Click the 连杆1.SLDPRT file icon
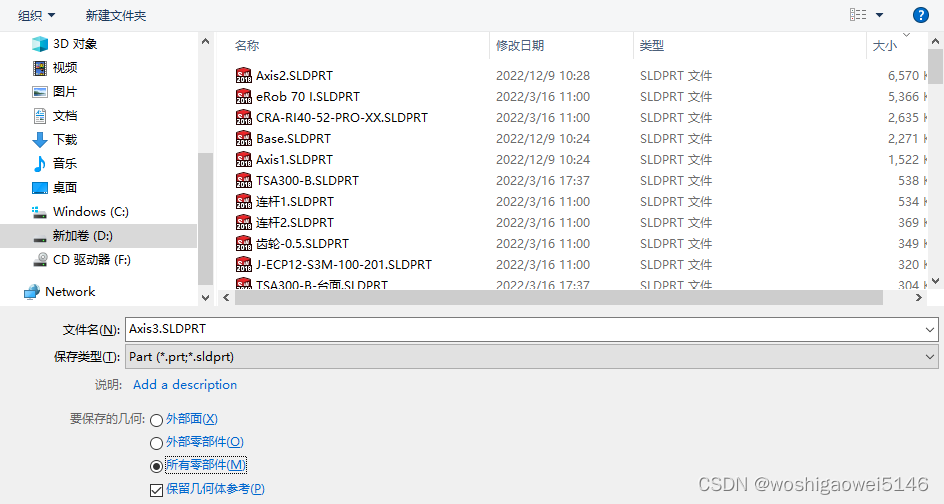944x504 pixels. point(243,202)
